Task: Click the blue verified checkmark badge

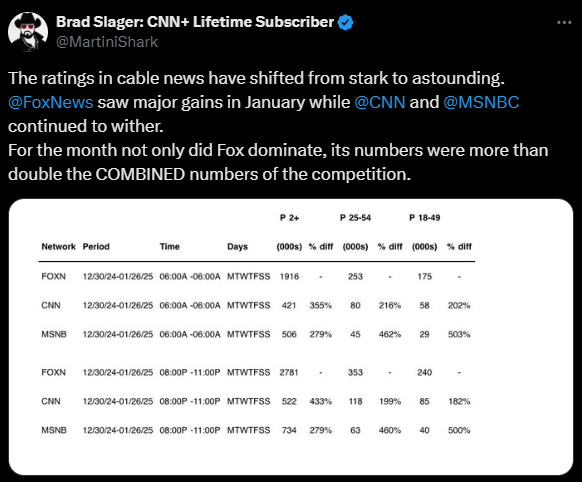Action: click(346, 23)
